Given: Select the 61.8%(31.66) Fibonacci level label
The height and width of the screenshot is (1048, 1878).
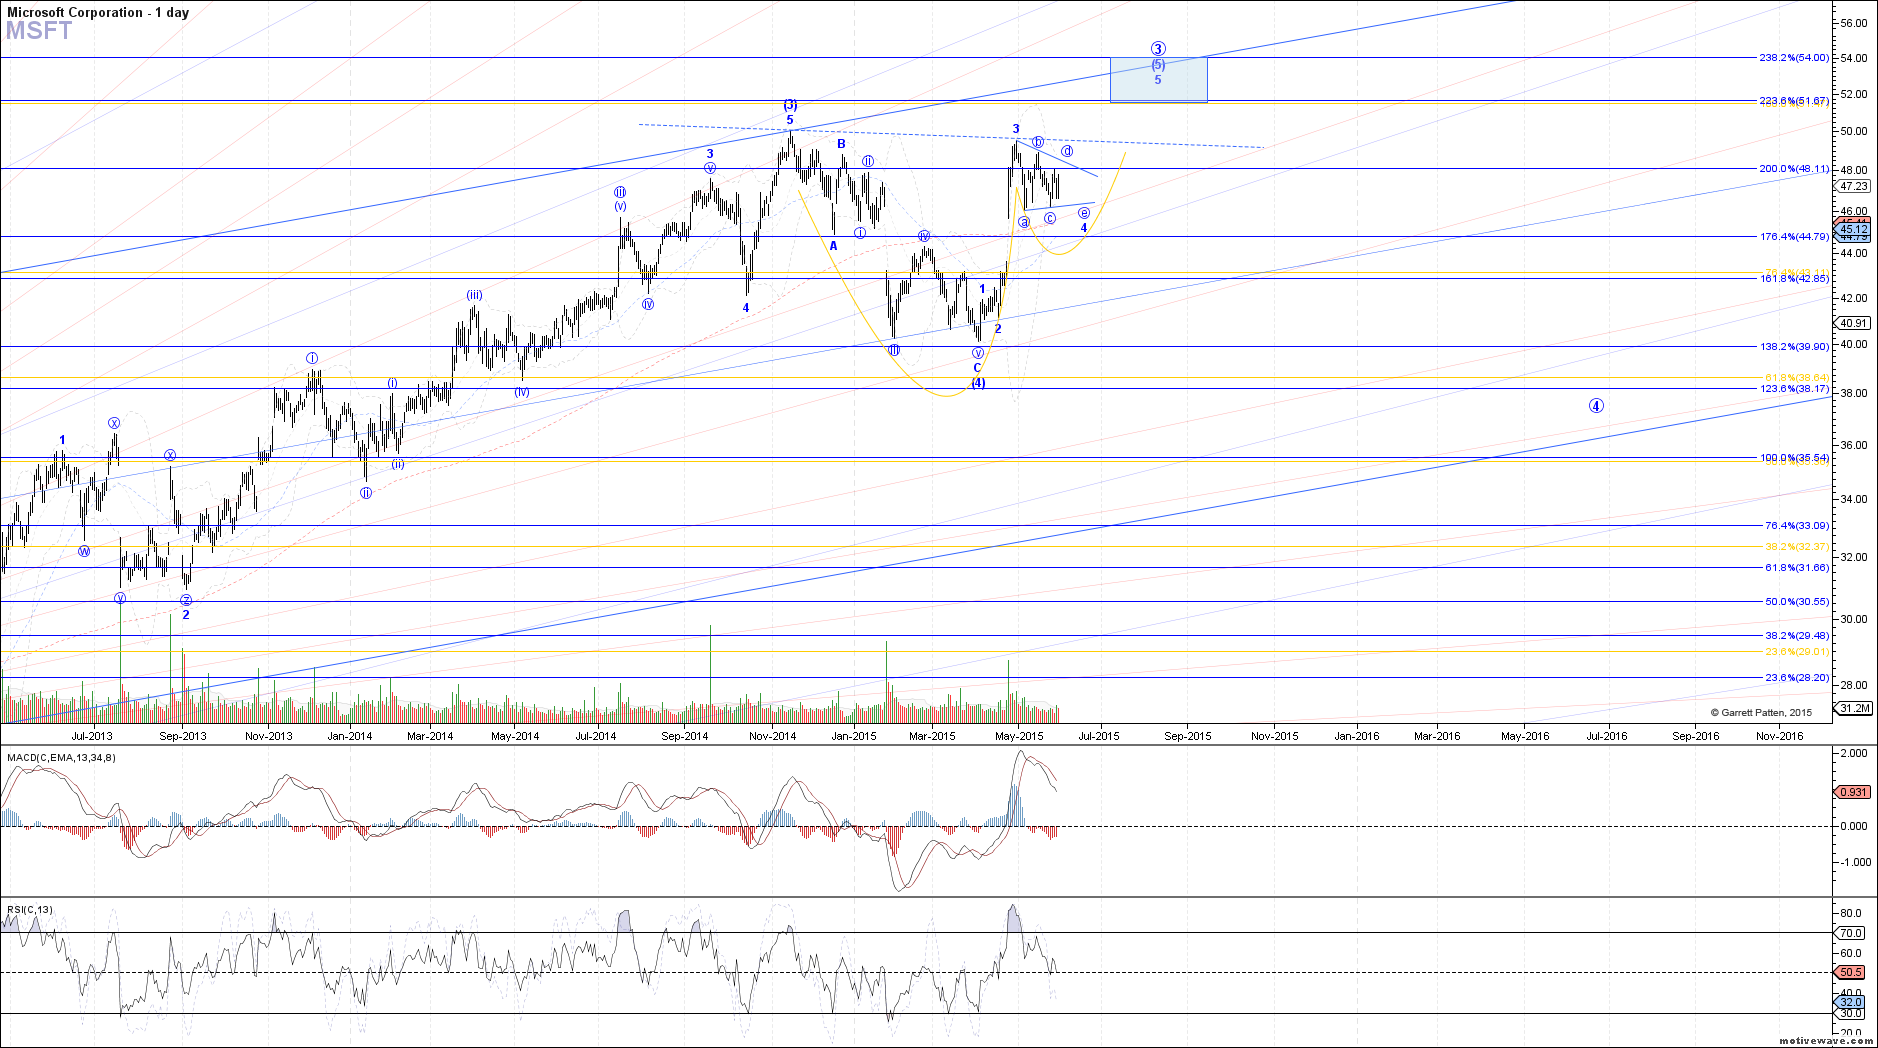Looking at the screenshot, I should click(x=1797, y=568).
